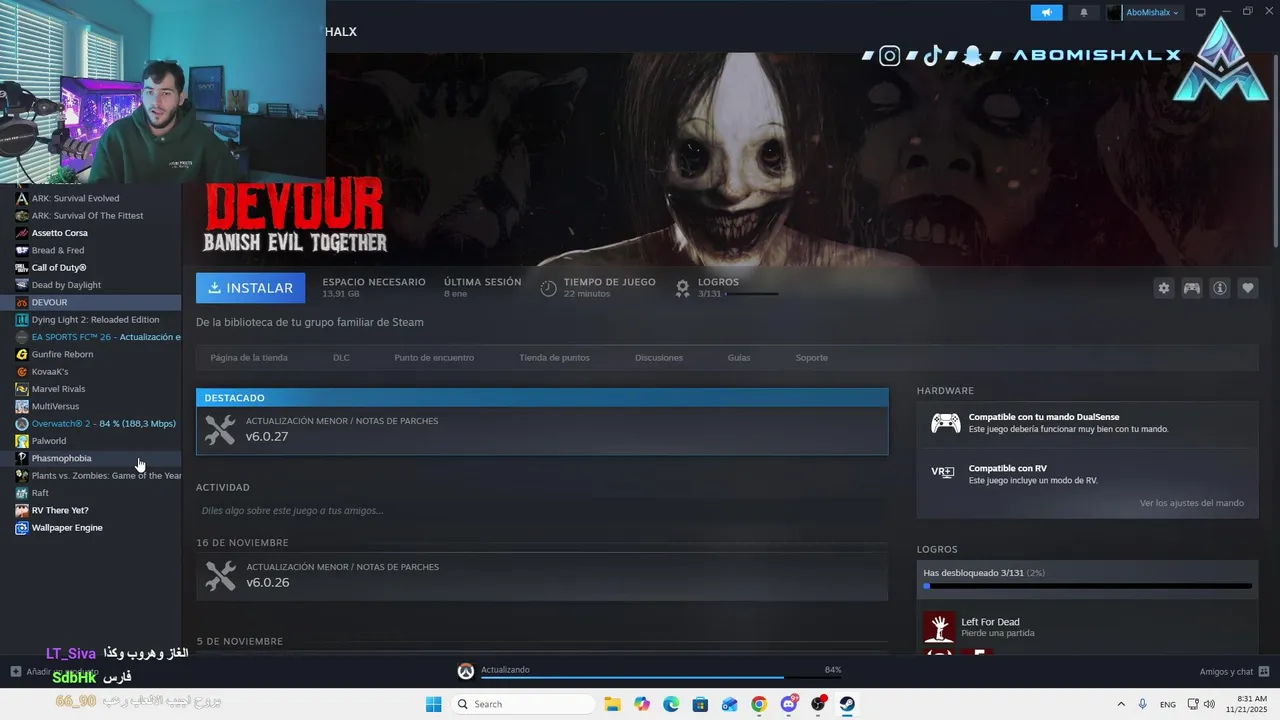Open the DLC tab
This screenshot has width=1280, height=720.
341,357
